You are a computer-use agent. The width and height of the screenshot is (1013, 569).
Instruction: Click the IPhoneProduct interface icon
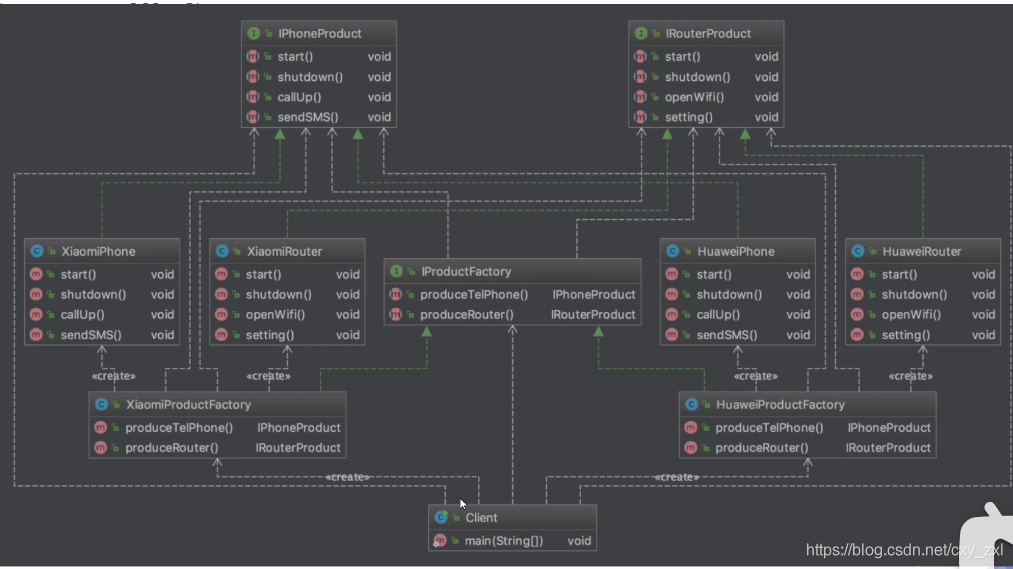(x=254, y=33)
